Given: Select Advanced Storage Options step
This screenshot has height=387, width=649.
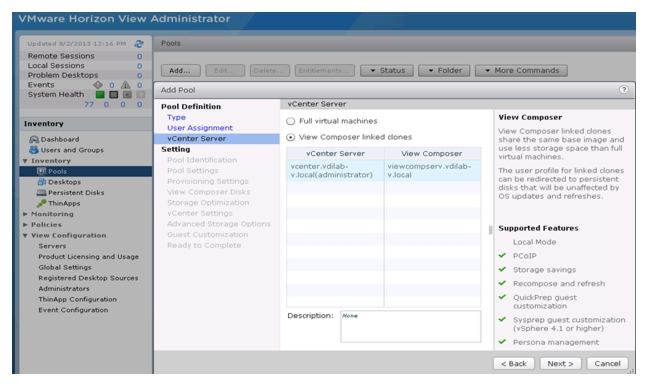Looking at the screenshot, I should [x=219, y=224].
